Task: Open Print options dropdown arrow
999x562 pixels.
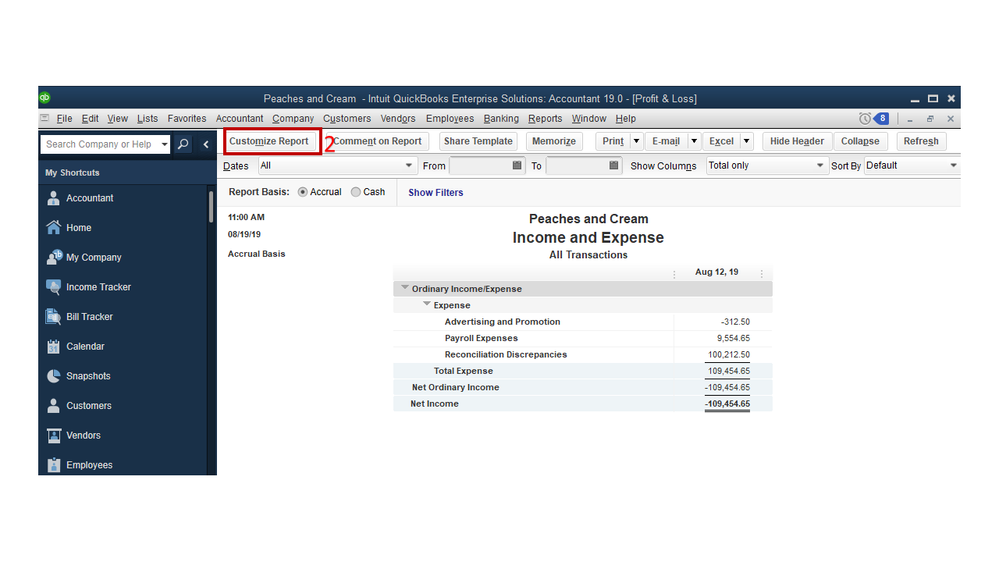Action: 636,141
